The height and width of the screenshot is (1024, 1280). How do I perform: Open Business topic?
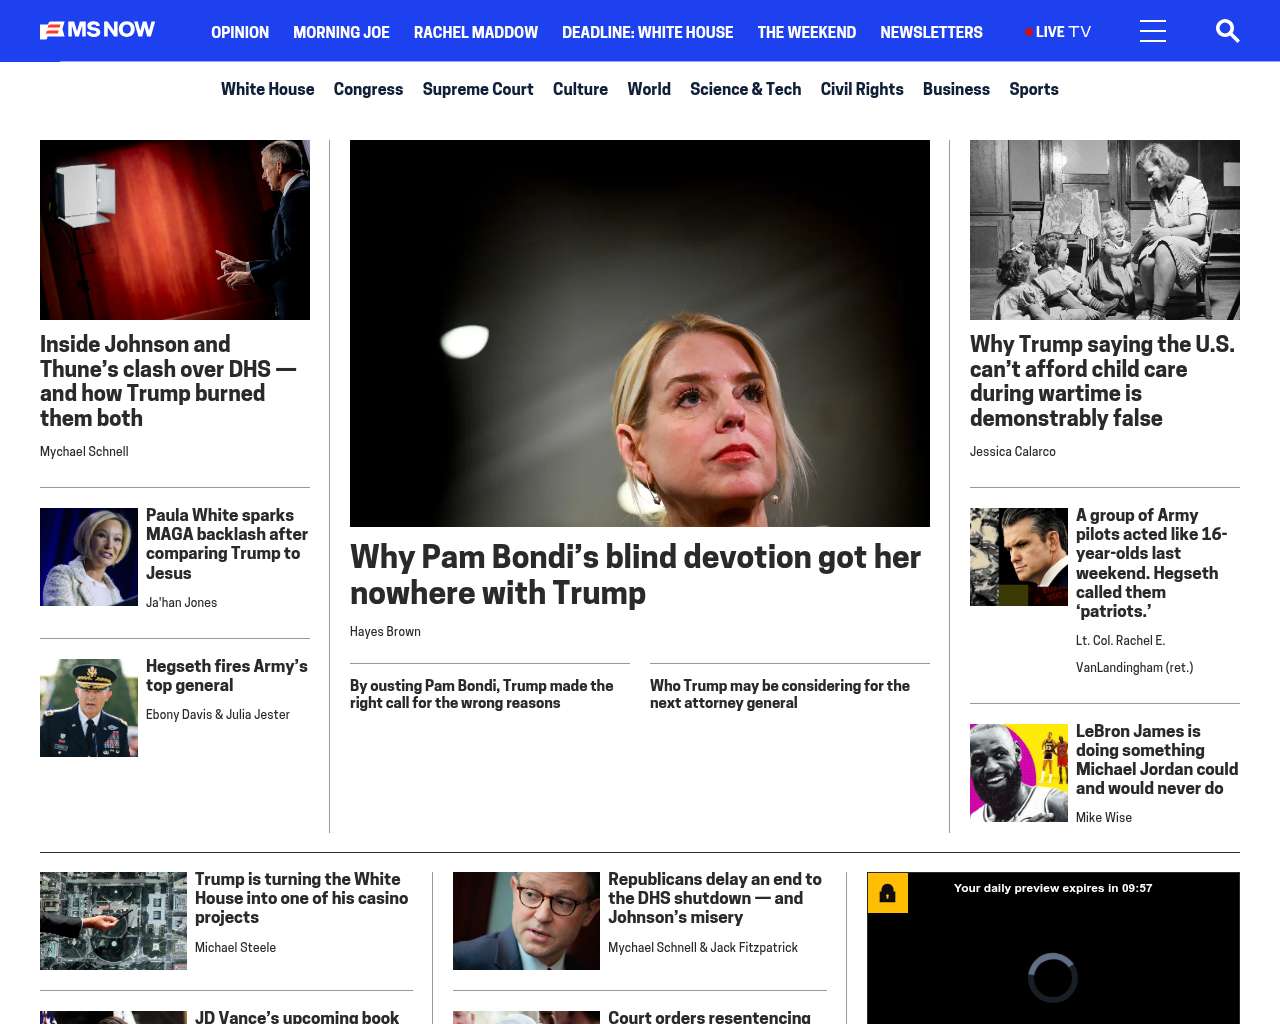pyautogui.click(x=956, y=89)
